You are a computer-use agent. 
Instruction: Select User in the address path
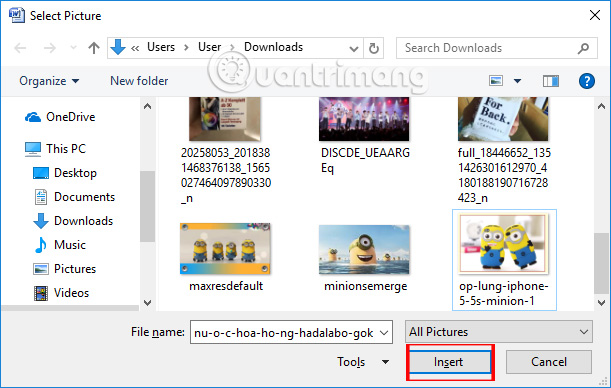click(x=210, y=47)
